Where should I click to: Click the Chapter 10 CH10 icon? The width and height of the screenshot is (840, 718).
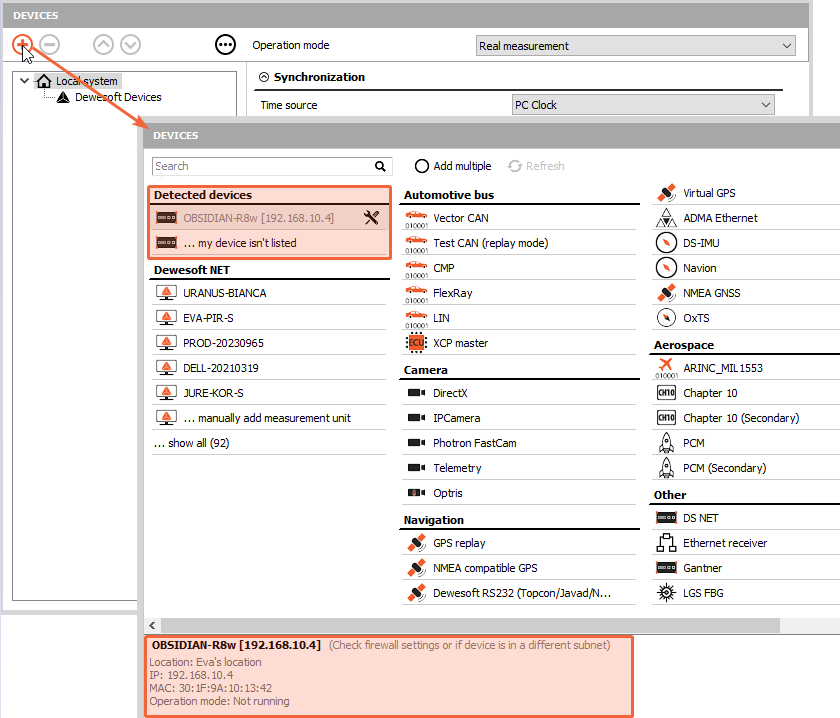coord(666,393)
